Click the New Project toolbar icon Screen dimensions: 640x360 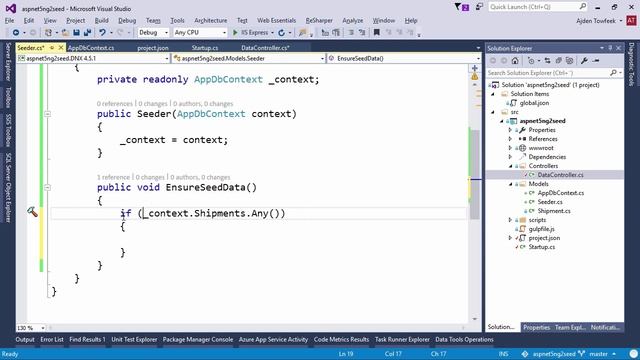point(49,33)
